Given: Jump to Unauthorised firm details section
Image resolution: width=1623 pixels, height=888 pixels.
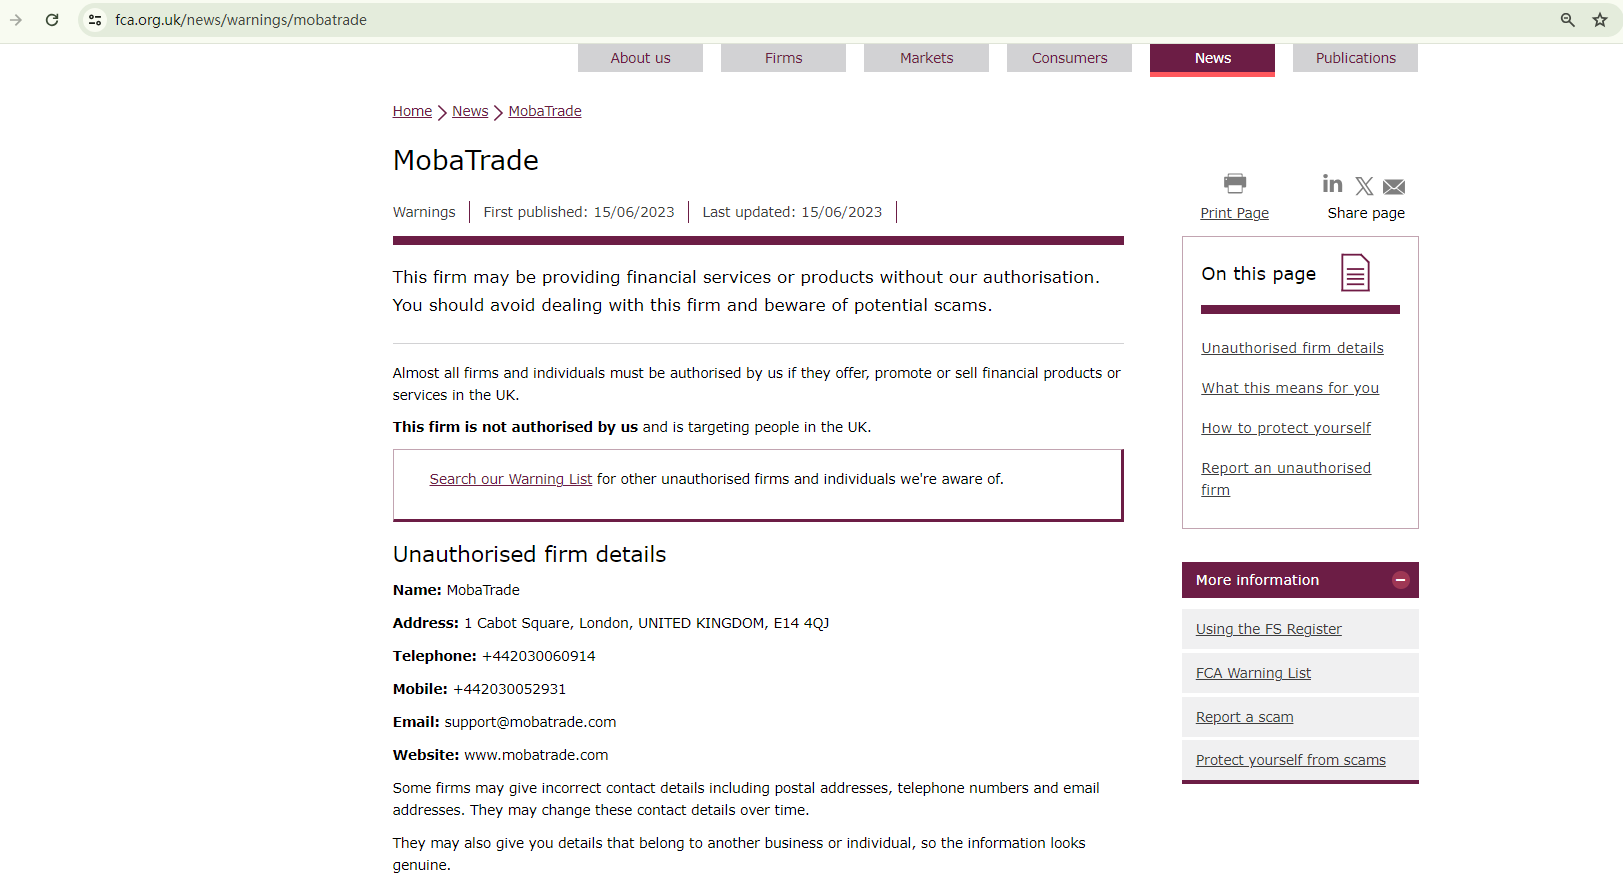Looking at the screenshot, I should click(1292, 348).
